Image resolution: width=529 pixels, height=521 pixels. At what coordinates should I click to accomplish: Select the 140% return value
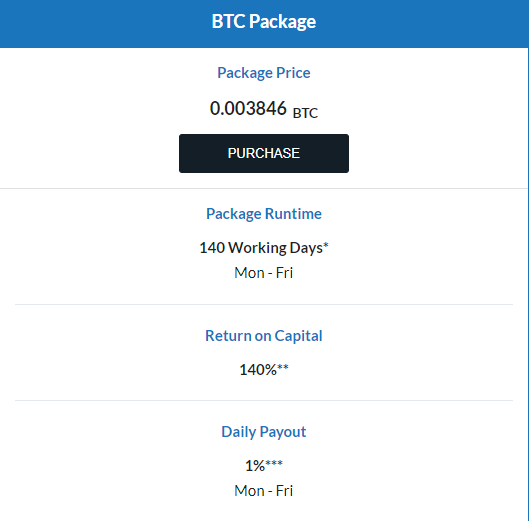point(258,370)
